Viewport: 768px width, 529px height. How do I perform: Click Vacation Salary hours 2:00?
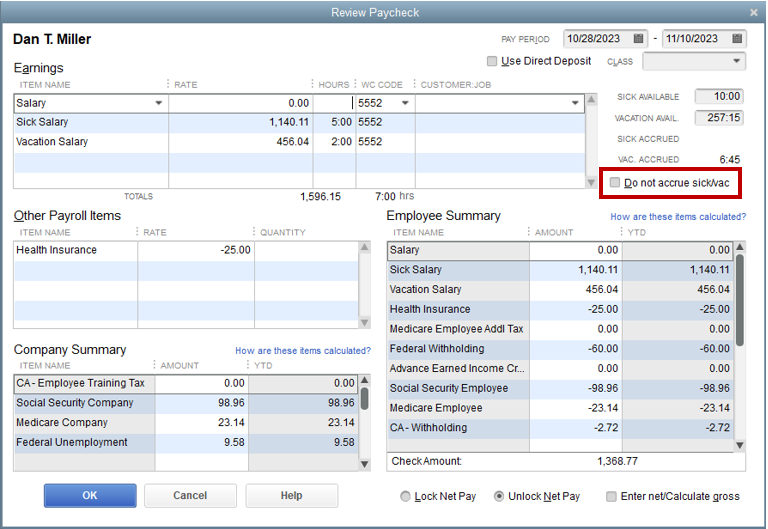click(341, 142)
